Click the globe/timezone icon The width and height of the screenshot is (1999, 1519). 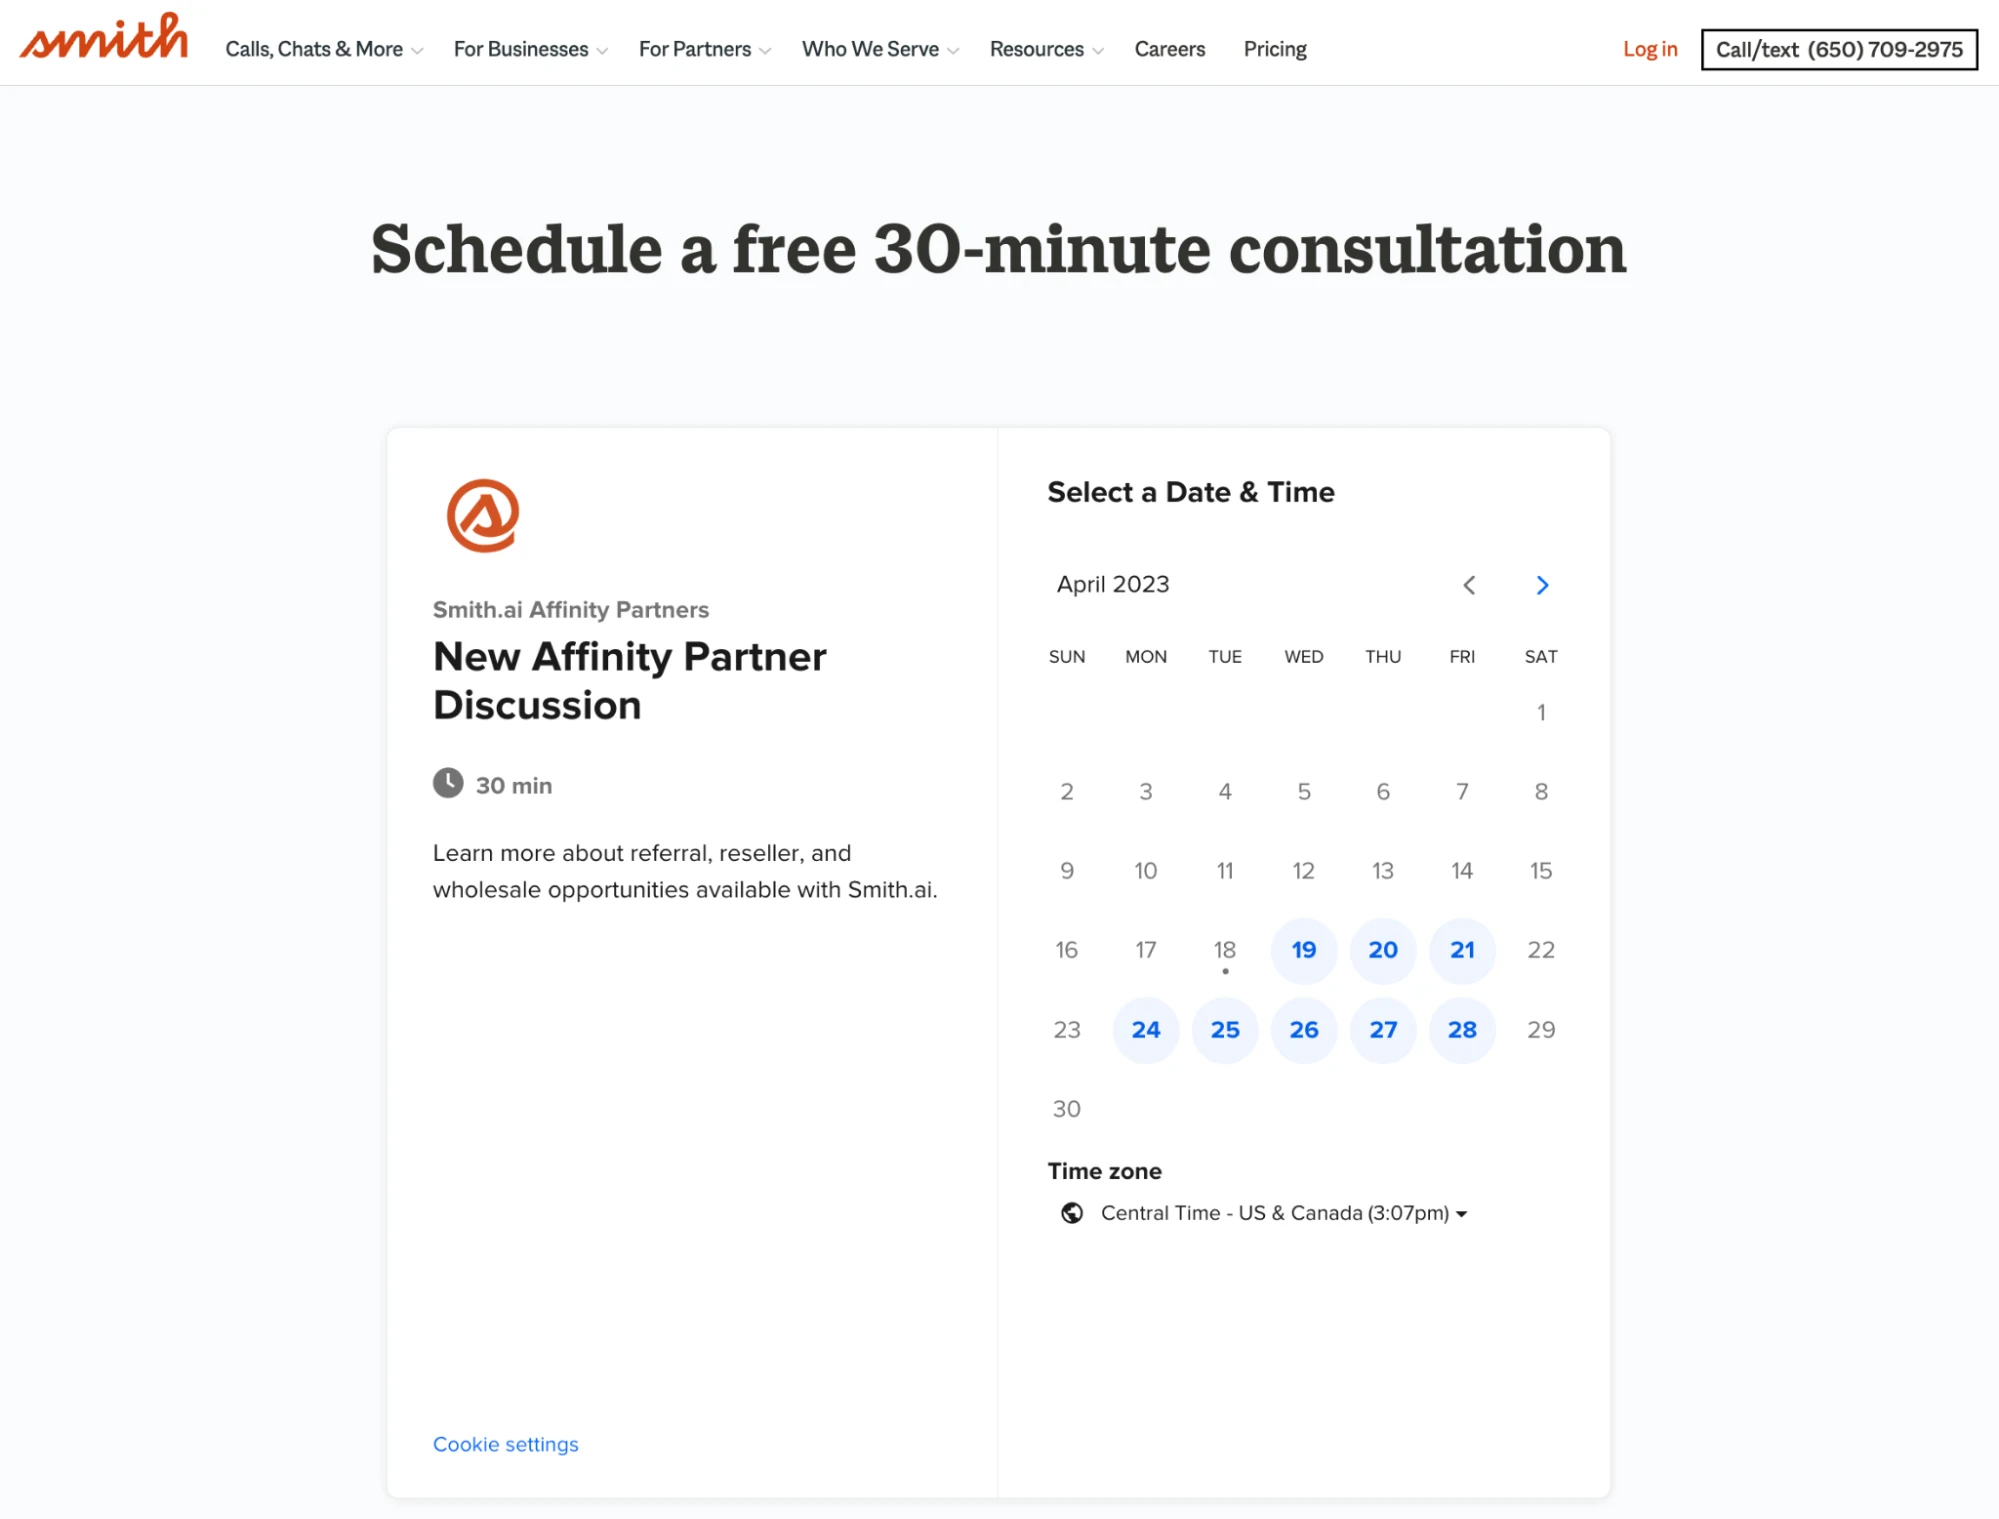[1070, 1213]
